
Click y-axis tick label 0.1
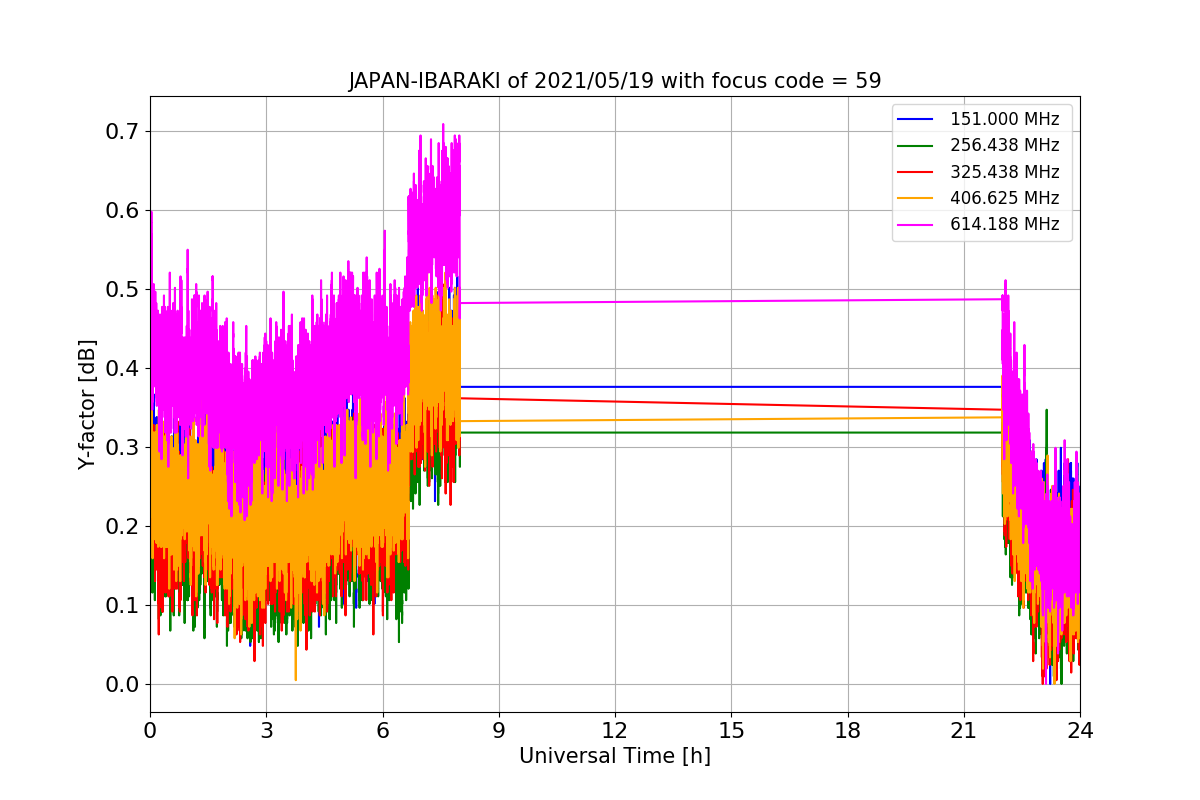[x=123, y=606]
